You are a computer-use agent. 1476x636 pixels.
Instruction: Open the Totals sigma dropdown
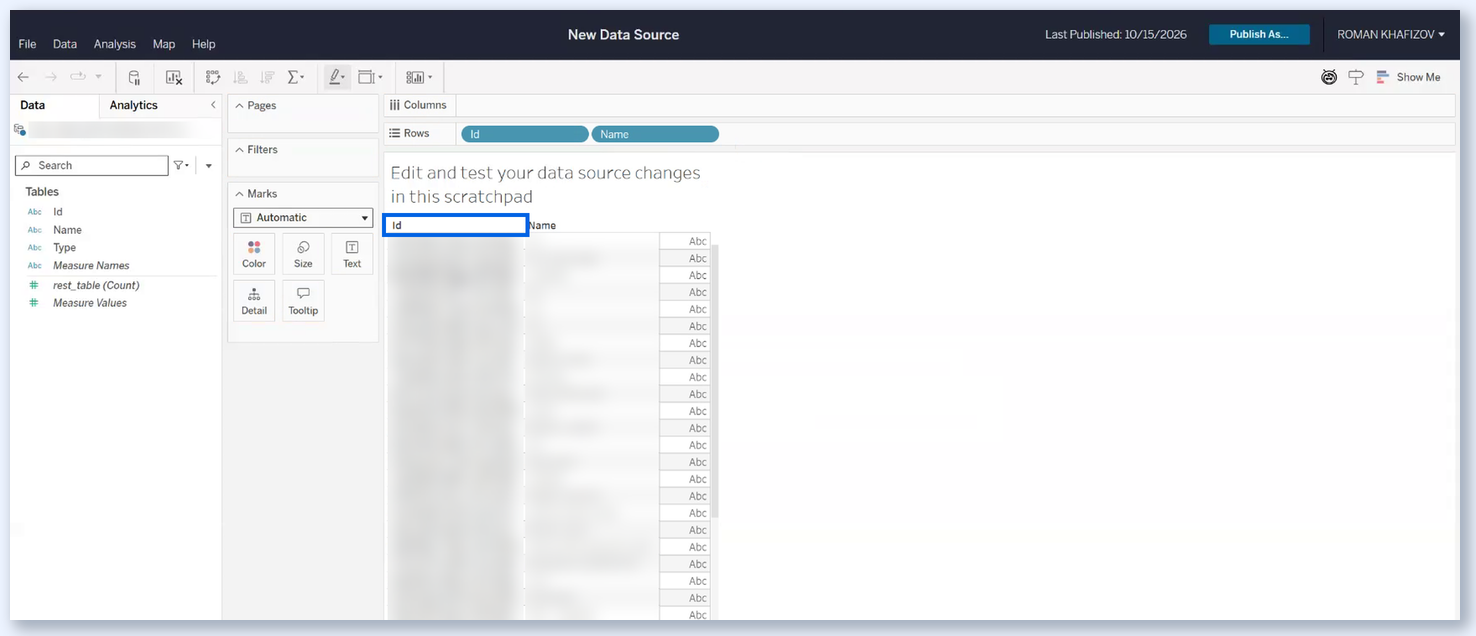[296, 77]
